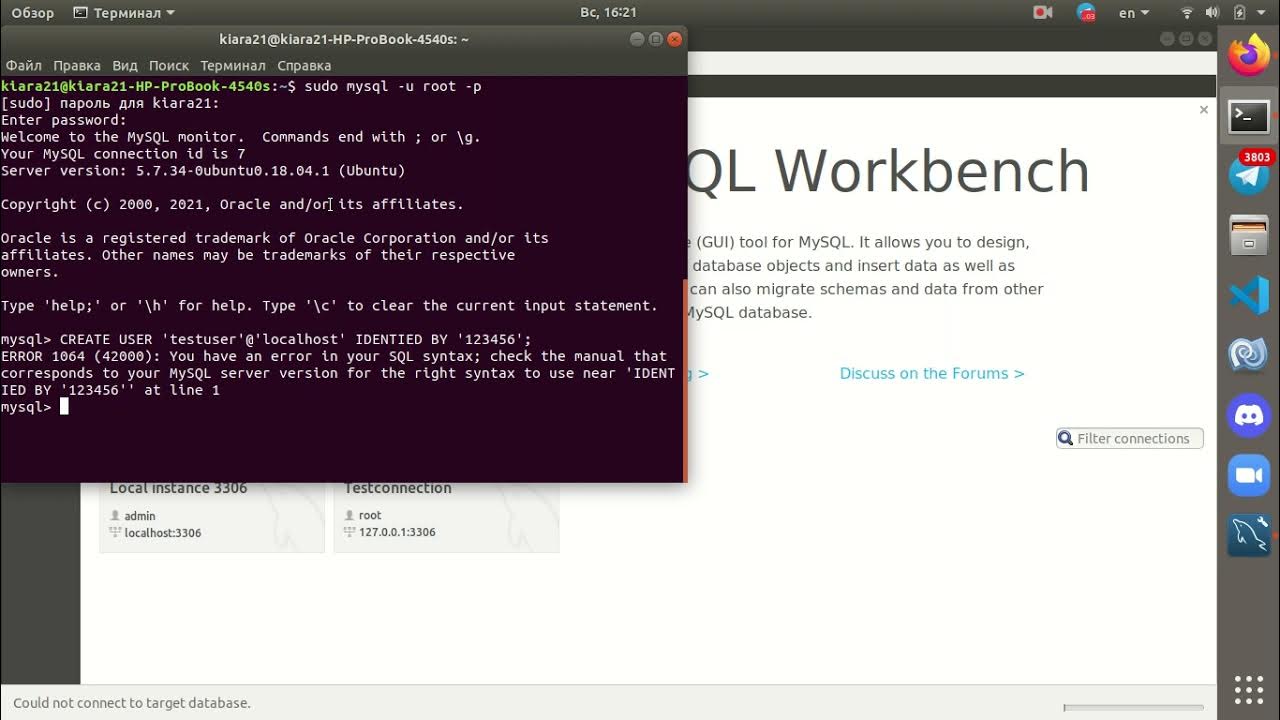
Task: Maximize the terminal window
Action: [656, 39]
